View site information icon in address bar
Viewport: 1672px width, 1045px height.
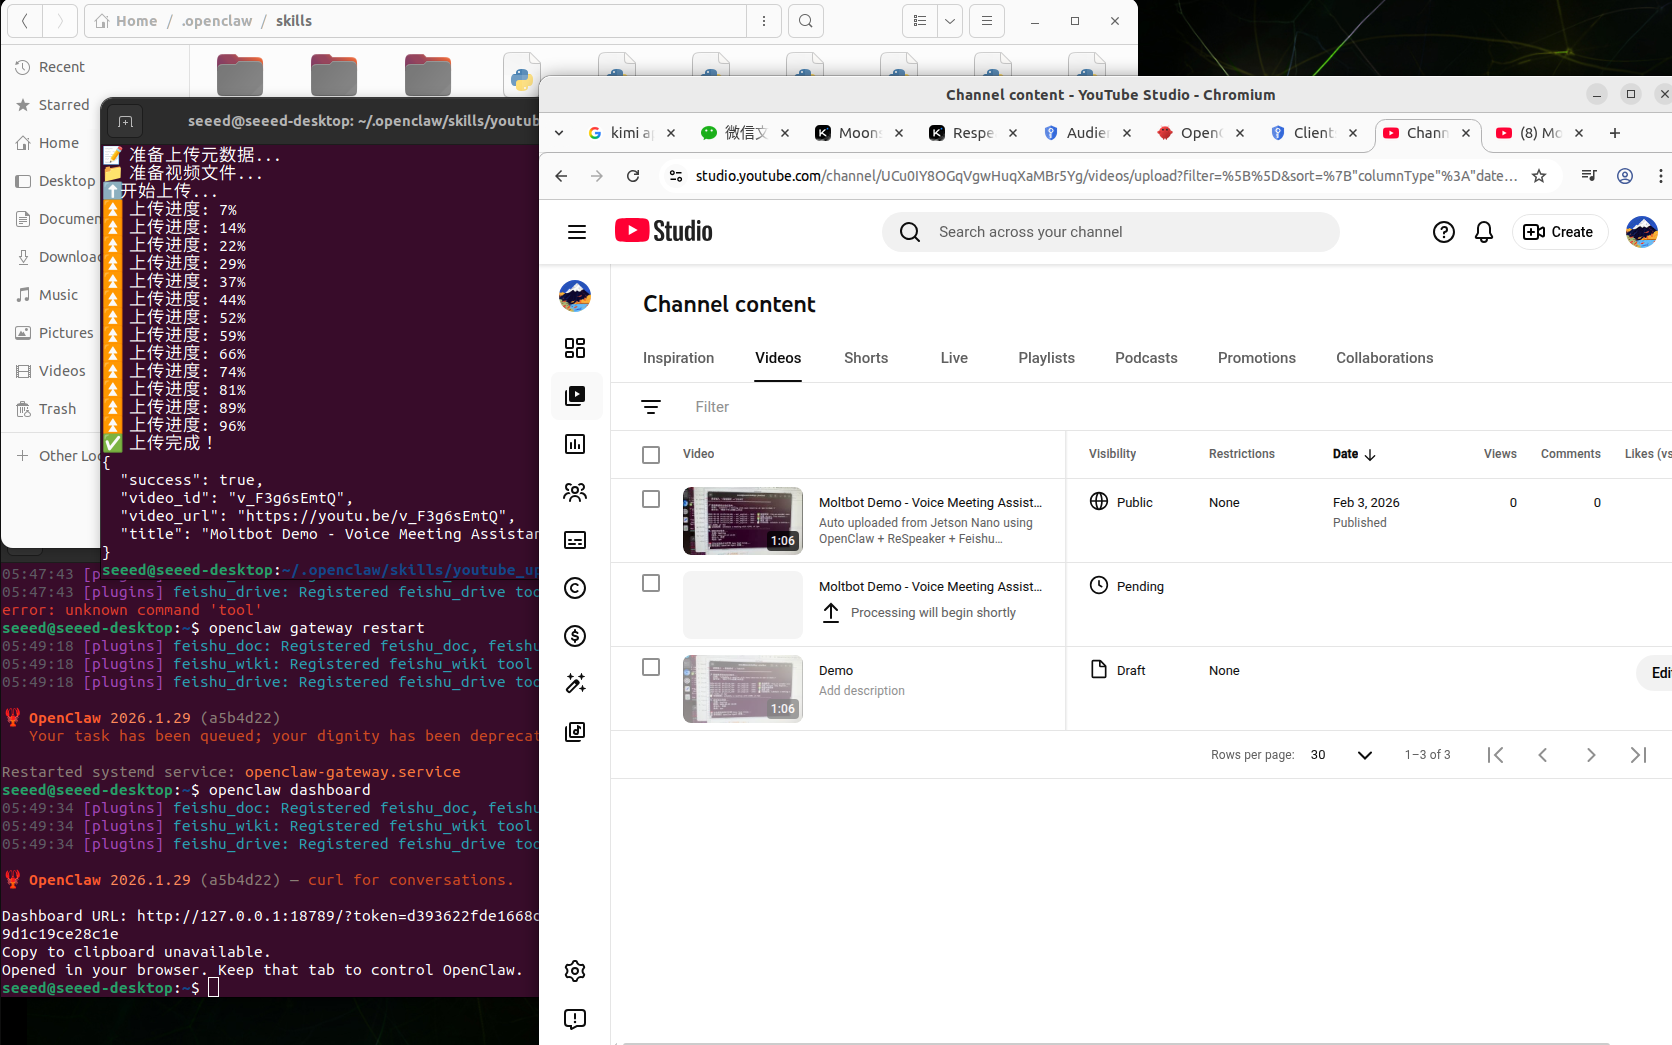(x=676, y=176)
